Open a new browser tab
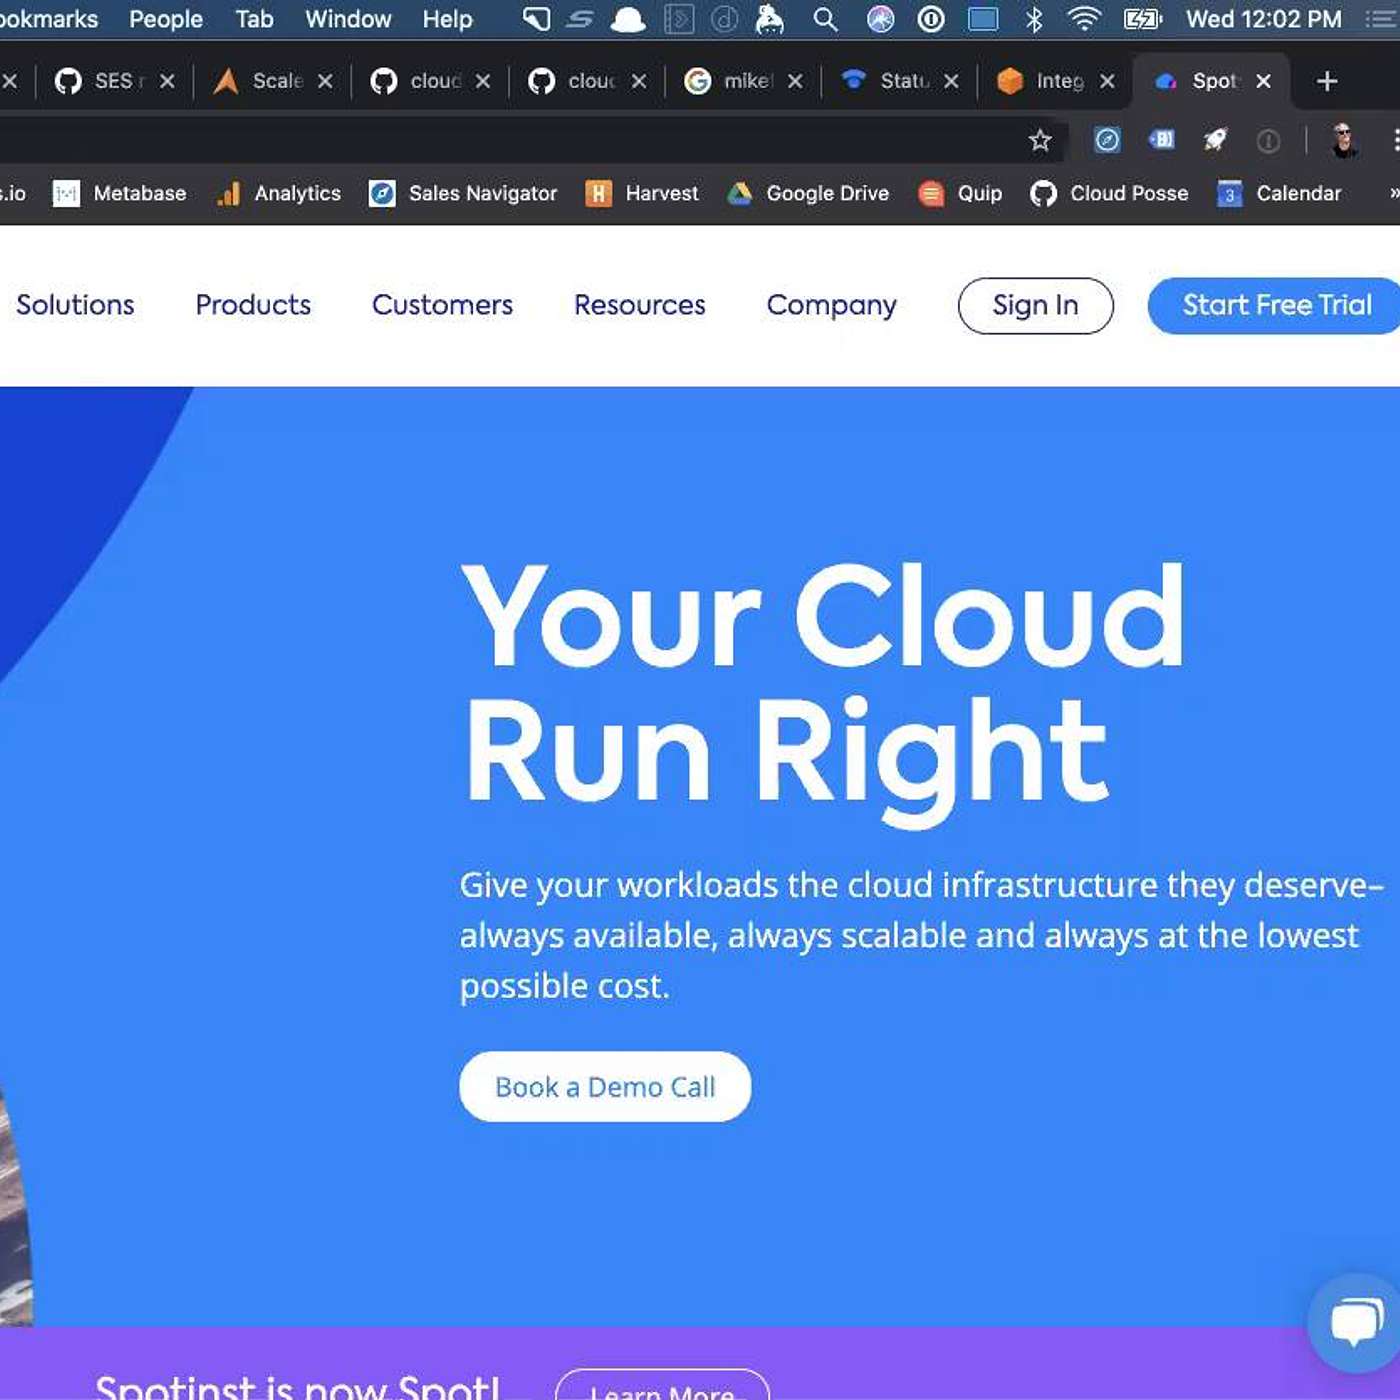1400x1400 pixels. 1327,81
